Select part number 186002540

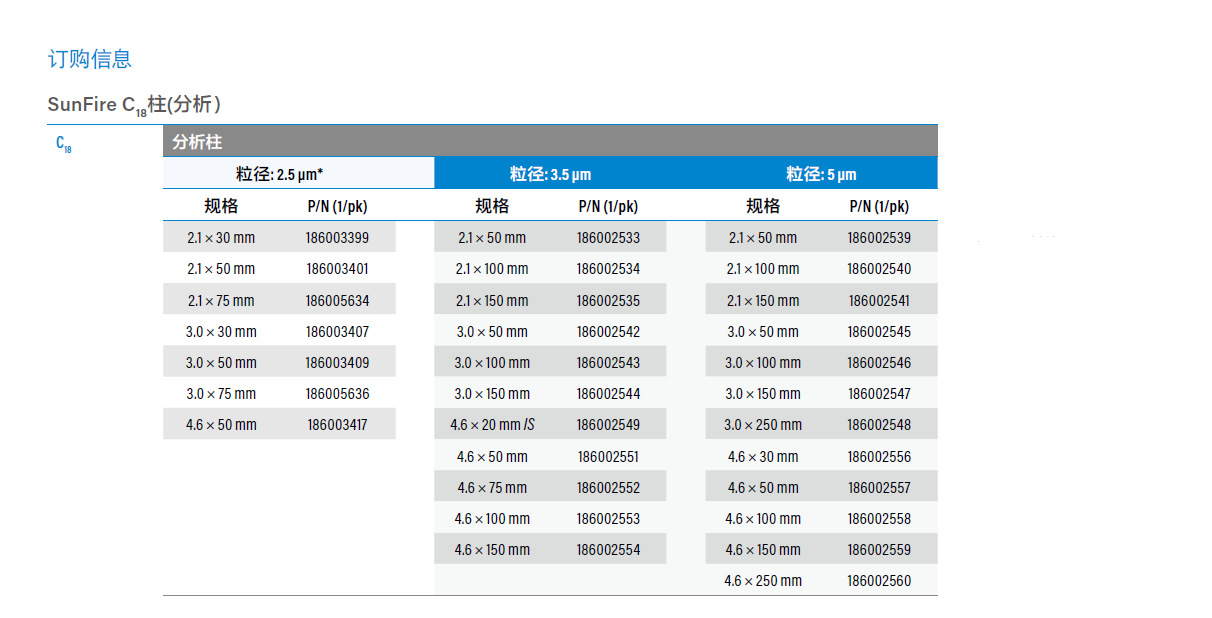tap(879, 269)
